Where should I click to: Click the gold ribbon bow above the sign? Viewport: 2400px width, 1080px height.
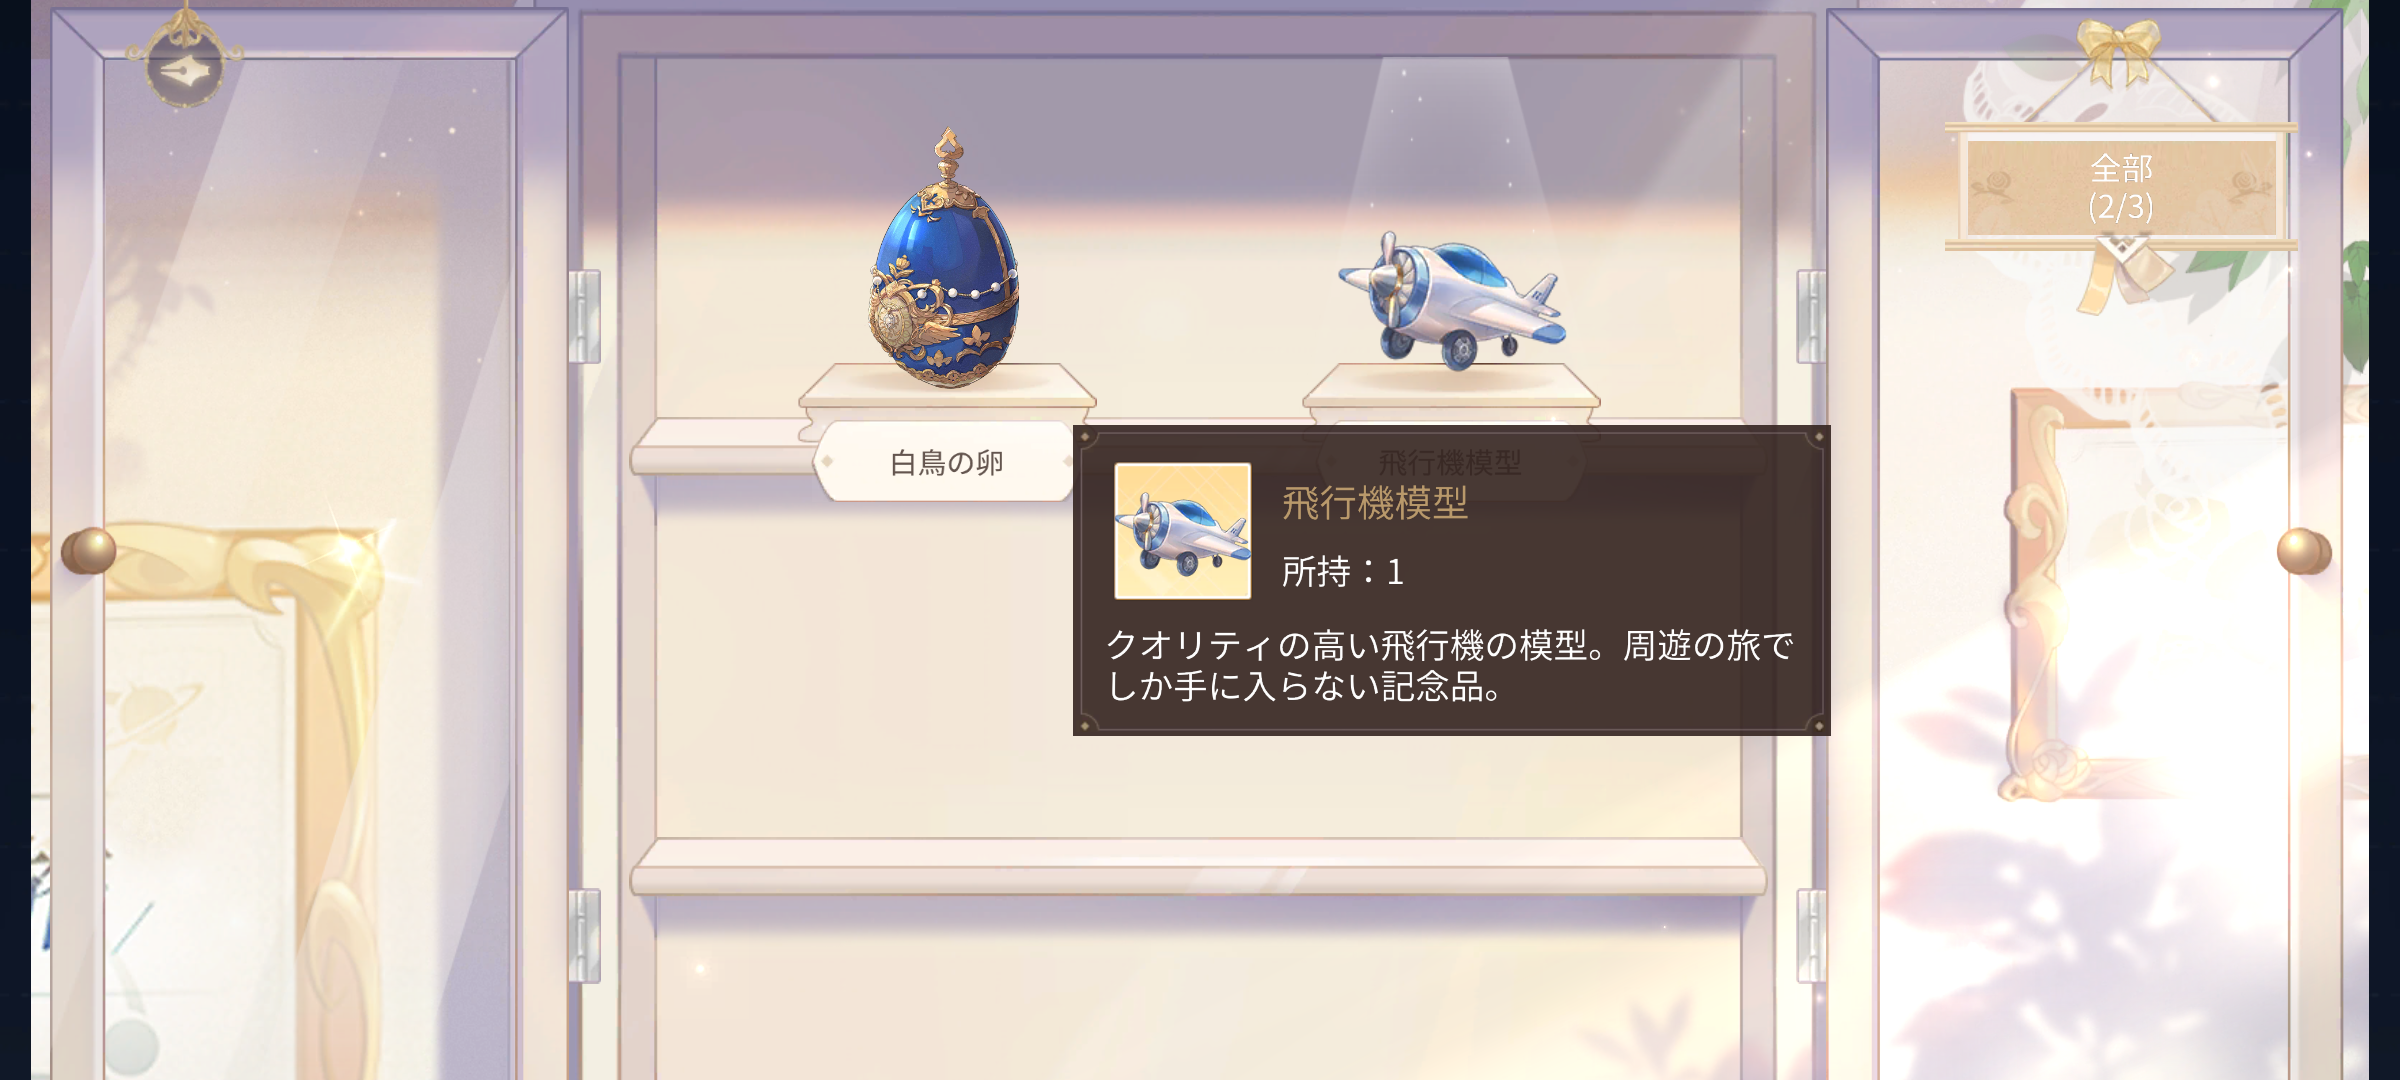tap(2119, 49)
